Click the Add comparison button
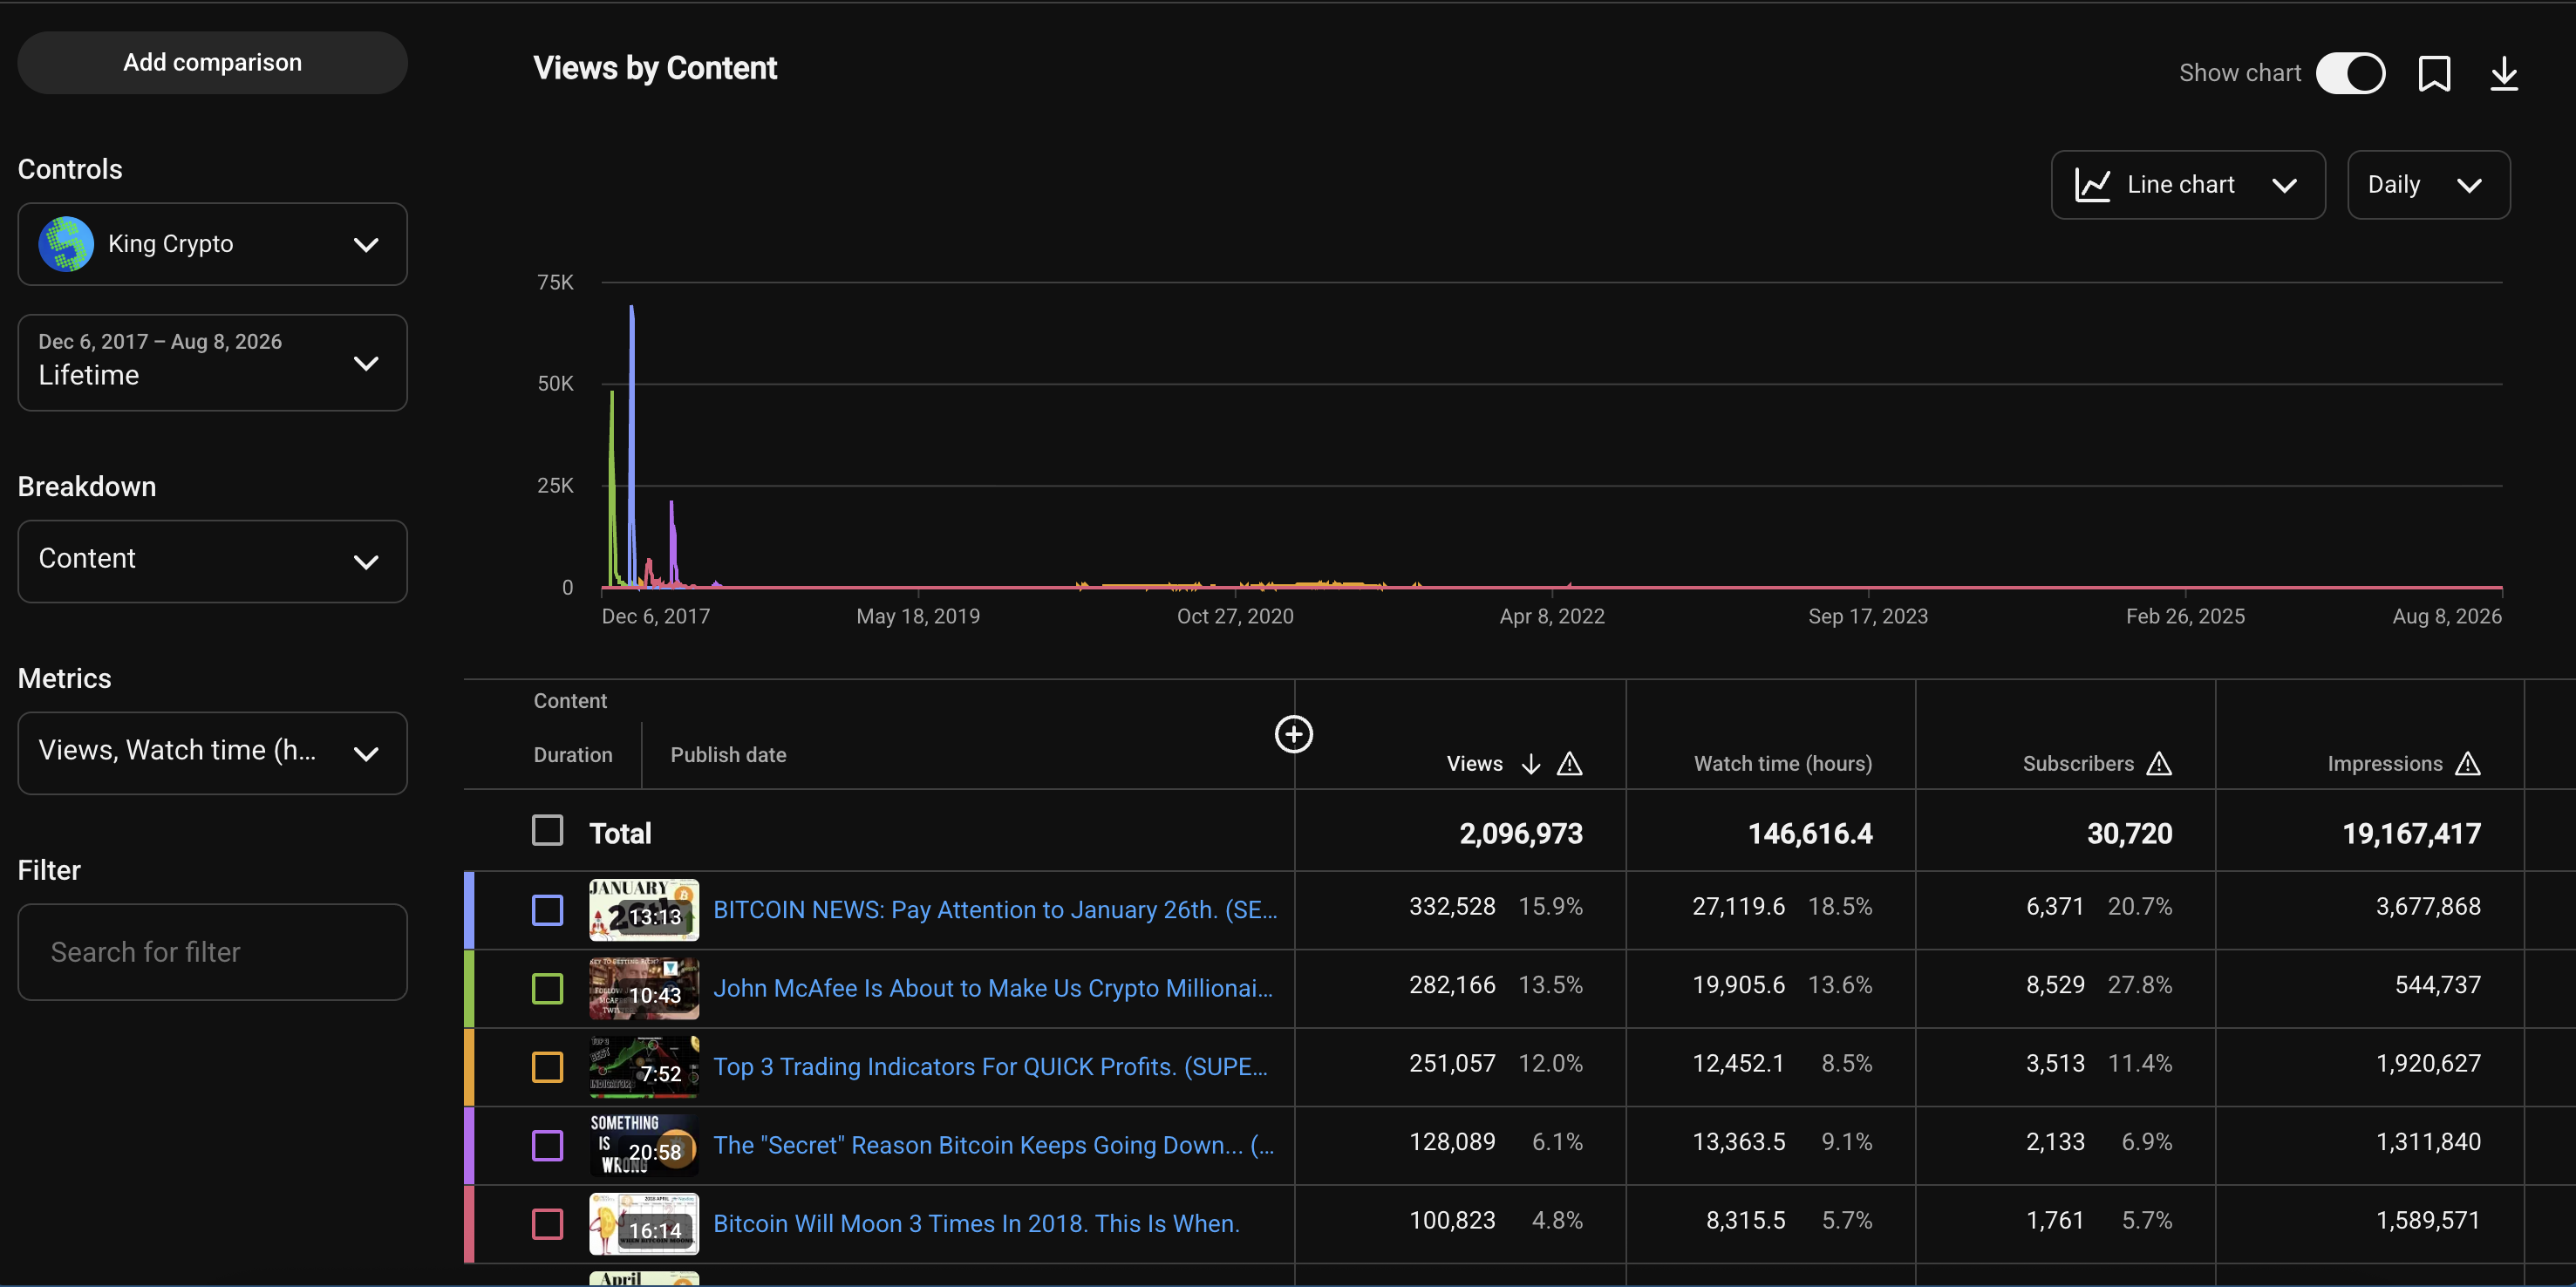 [x=212, y=62]
